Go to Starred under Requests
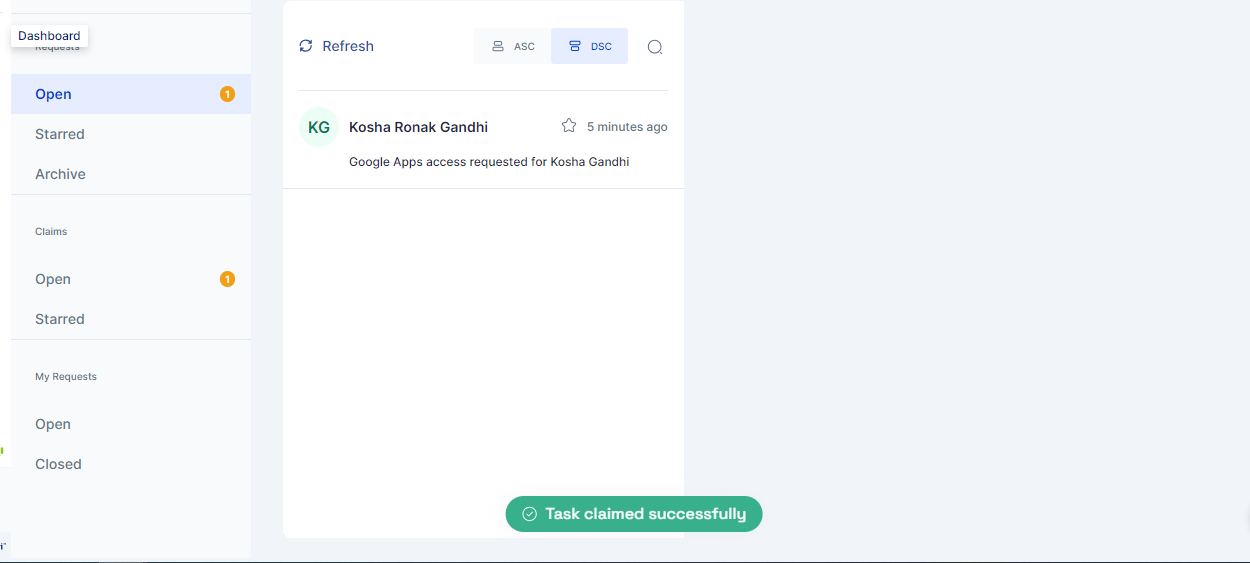Image resolution: width=1250 pixels, height=563 pixels. point(60,134)
